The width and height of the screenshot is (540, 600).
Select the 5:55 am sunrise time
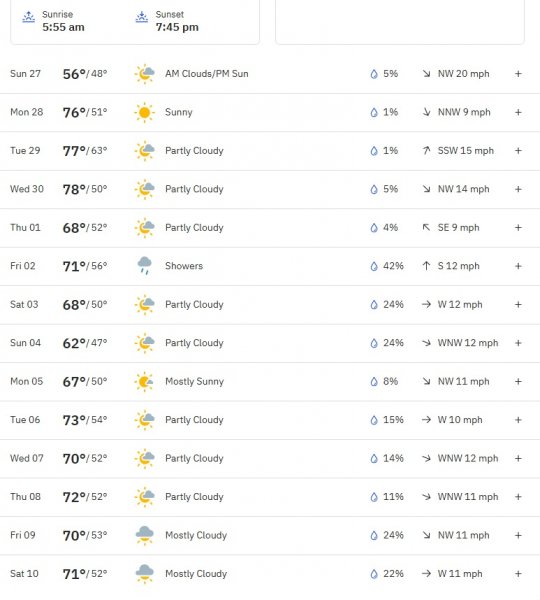(x=63, y=27)
